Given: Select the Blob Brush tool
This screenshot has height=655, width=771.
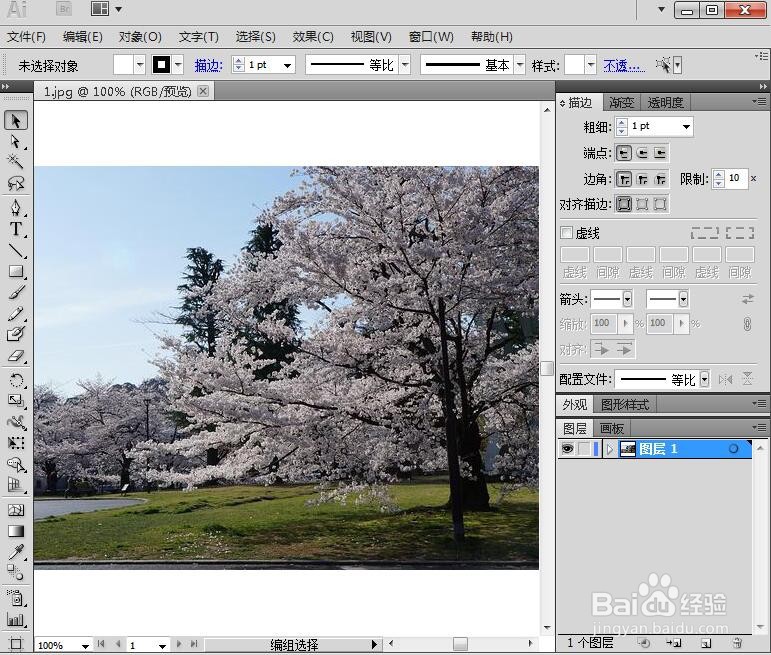Looking at the screenshot, I should click(16, 334).
